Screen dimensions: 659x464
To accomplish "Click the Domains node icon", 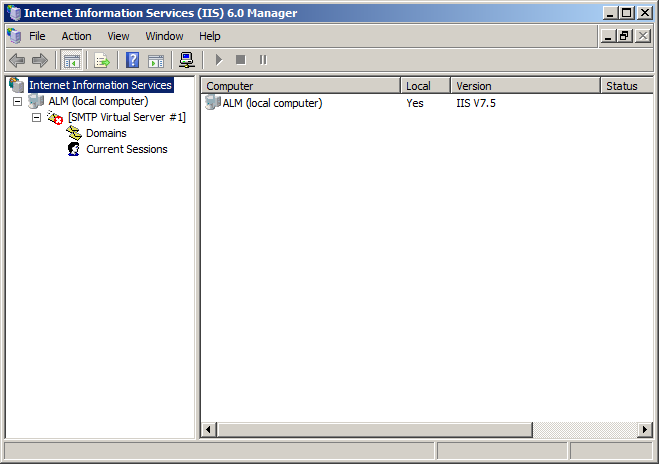I will [x=74, y=133].
